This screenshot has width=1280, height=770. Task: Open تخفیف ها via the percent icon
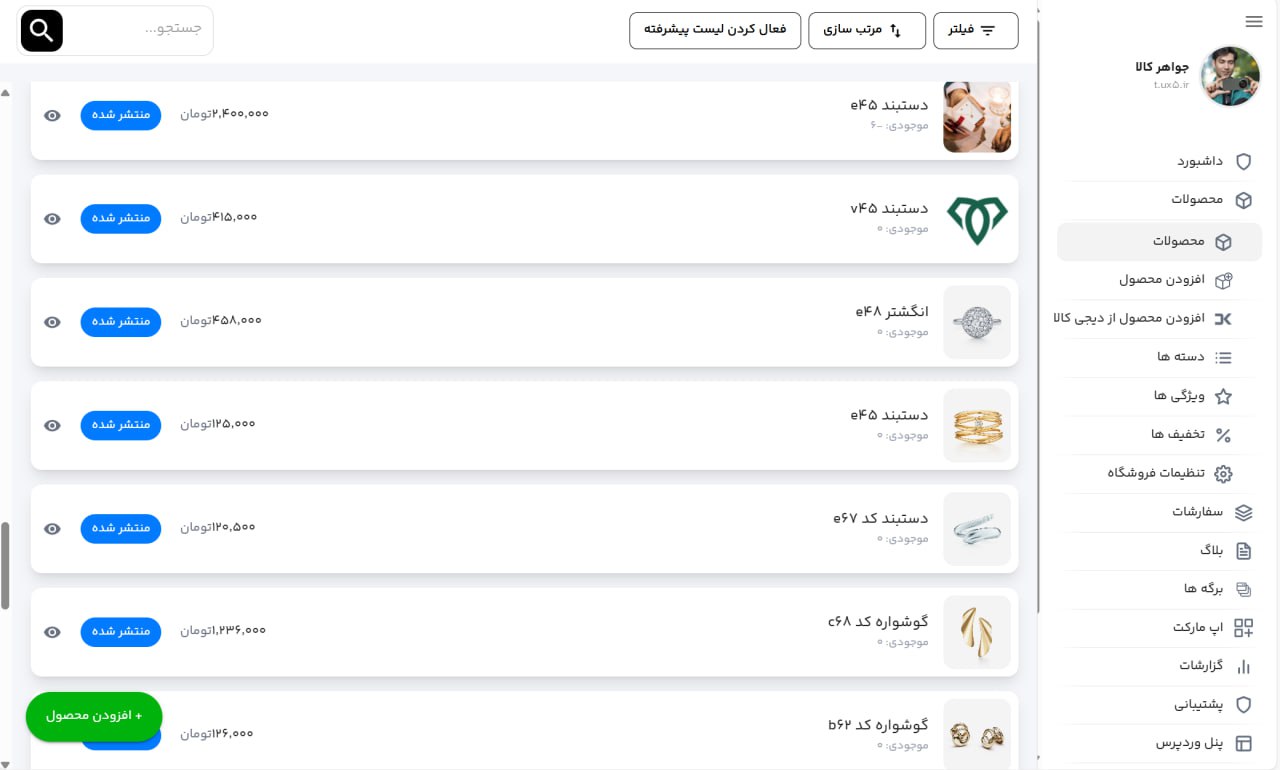1223,435
